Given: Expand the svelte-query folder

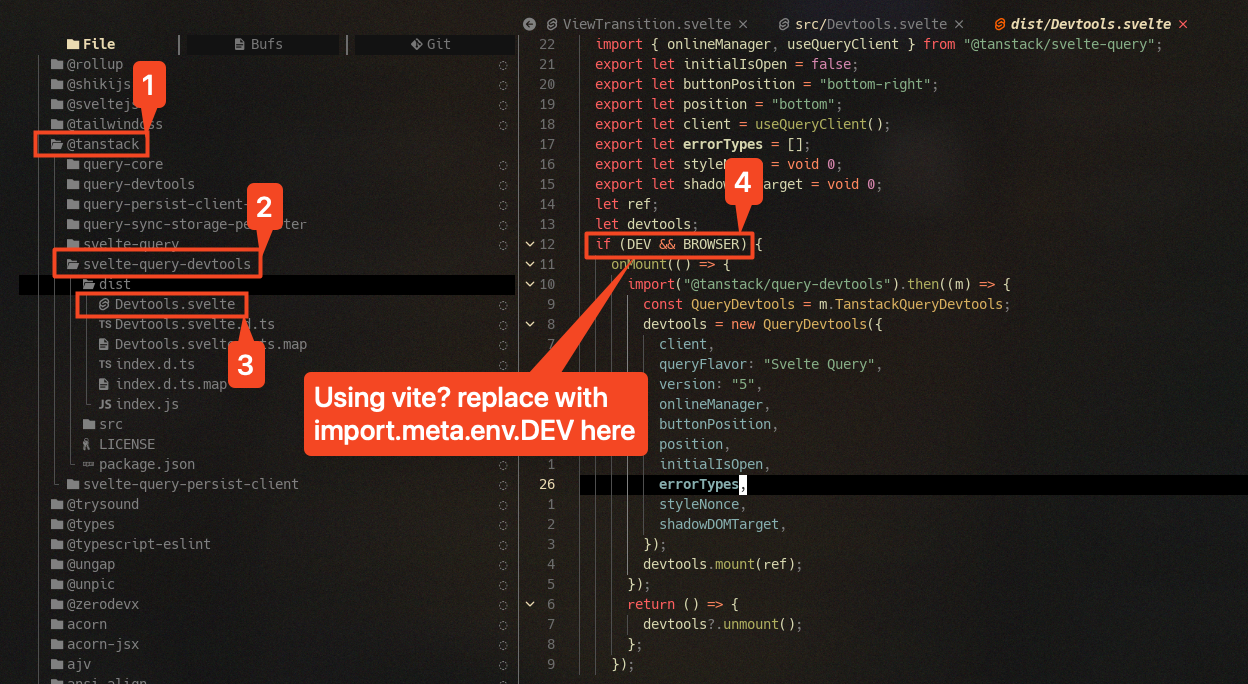Looking at the screenshot, I should click(123, 244).
